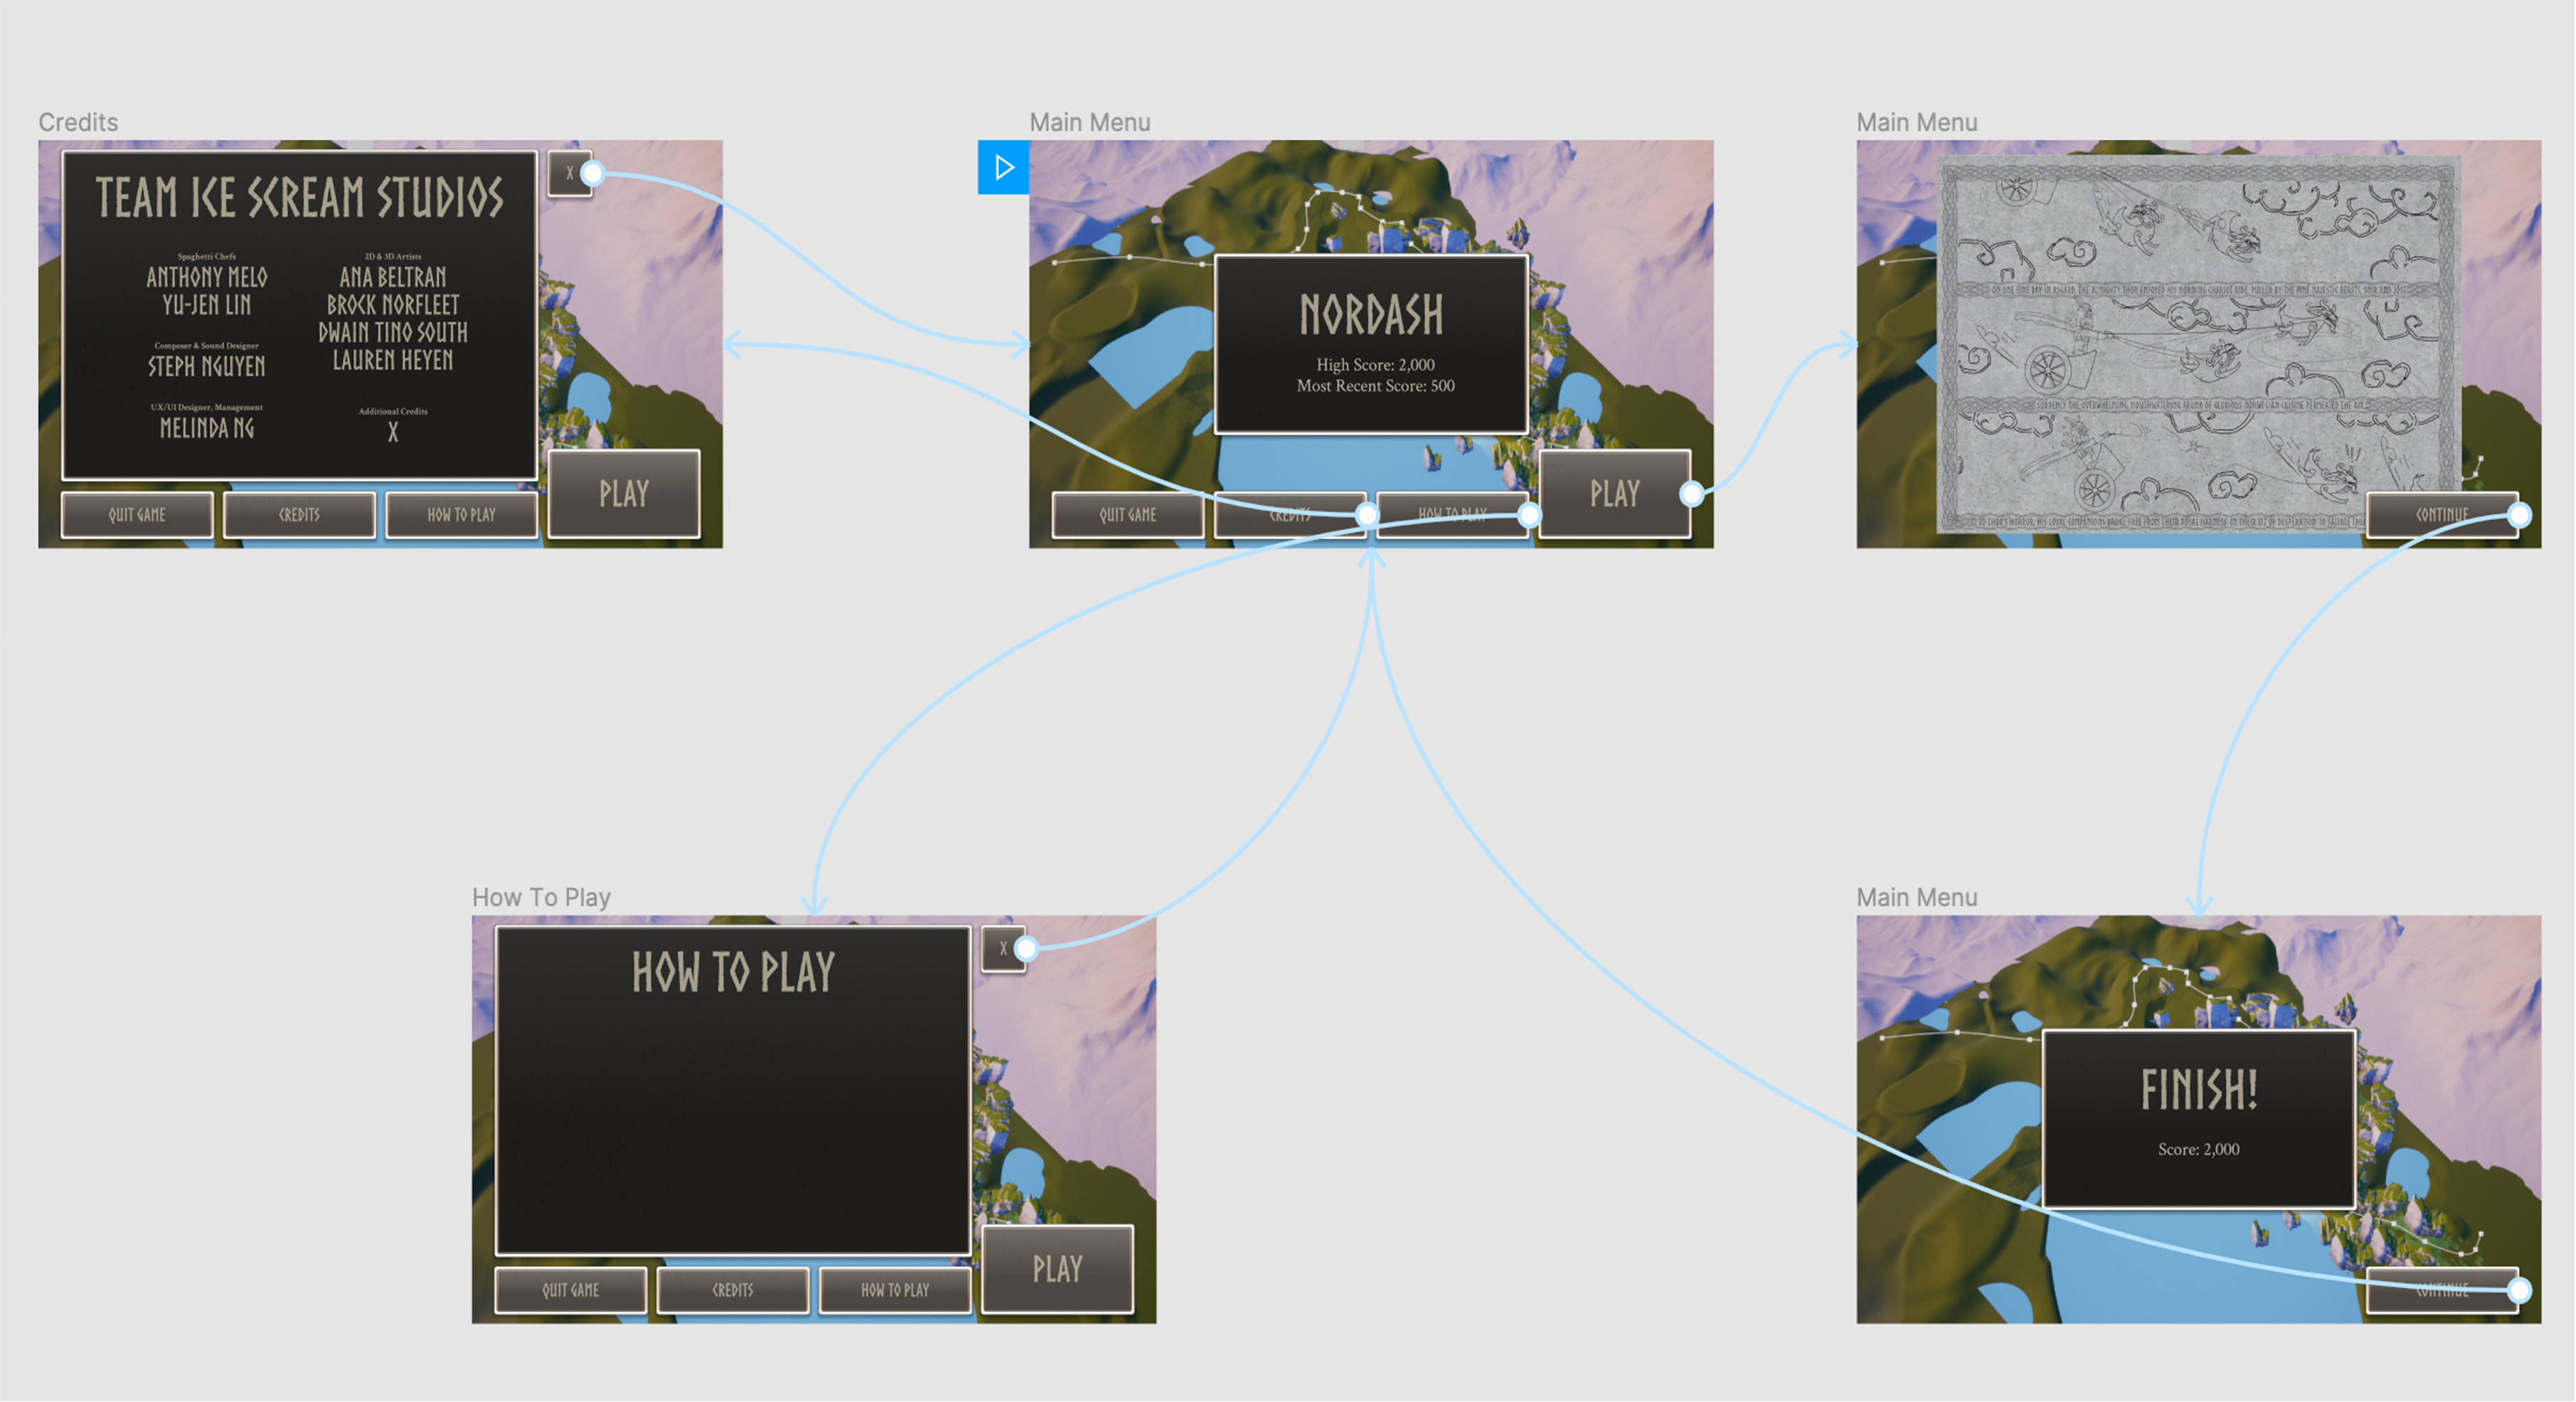Select the How To Play frame label
This screenshot has height=1402, width=2576.
pos(541,897)
